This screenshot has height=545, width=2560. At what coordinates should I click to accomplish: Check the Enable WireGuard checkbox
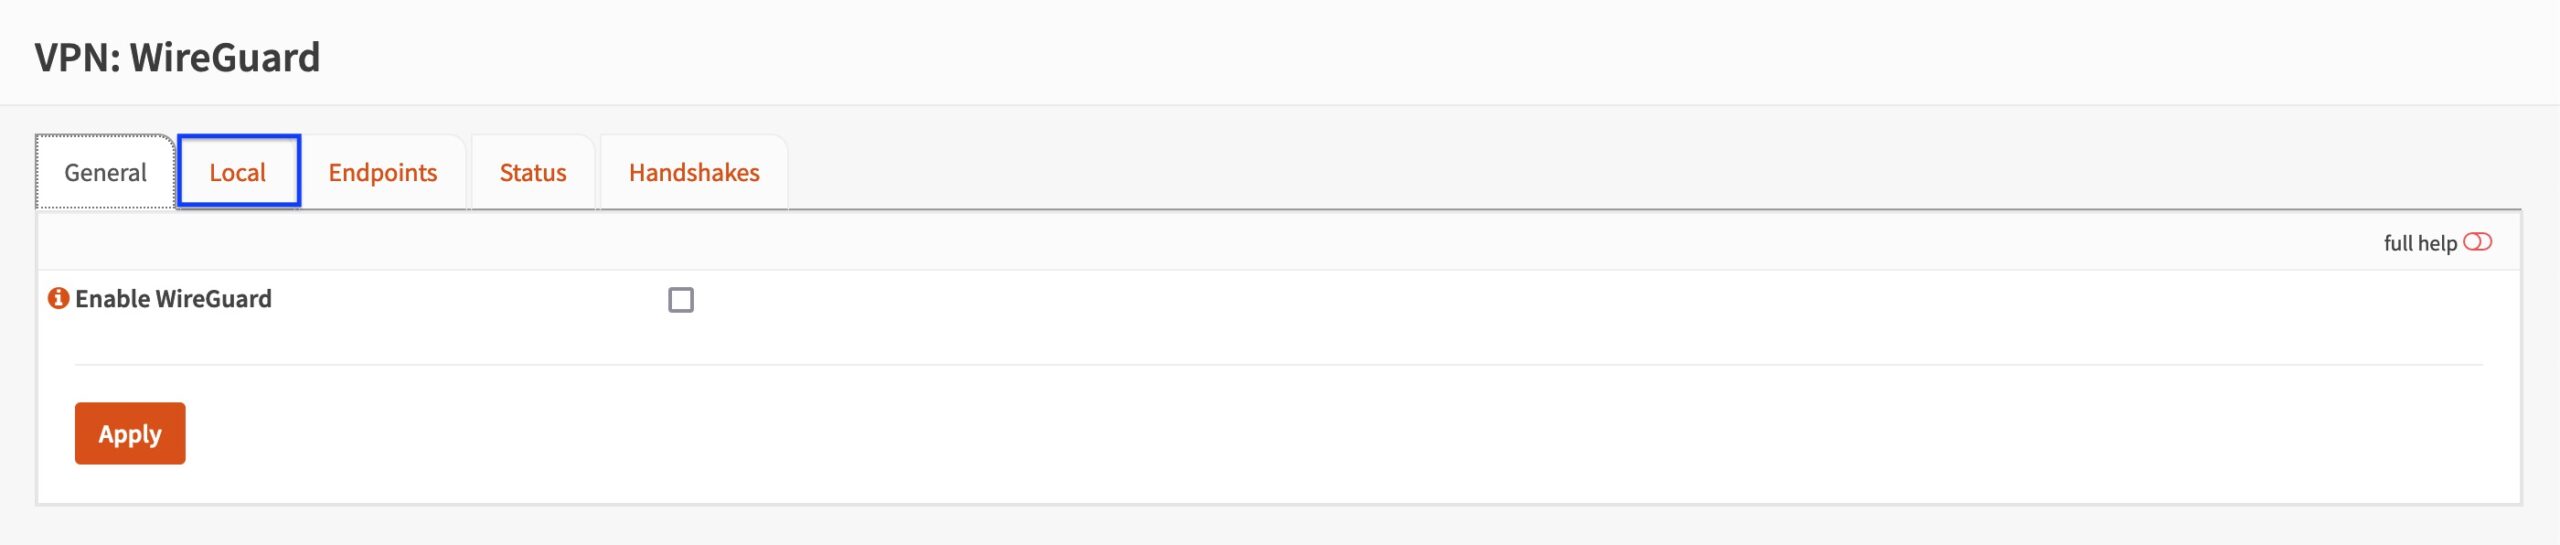click(681, 300)
